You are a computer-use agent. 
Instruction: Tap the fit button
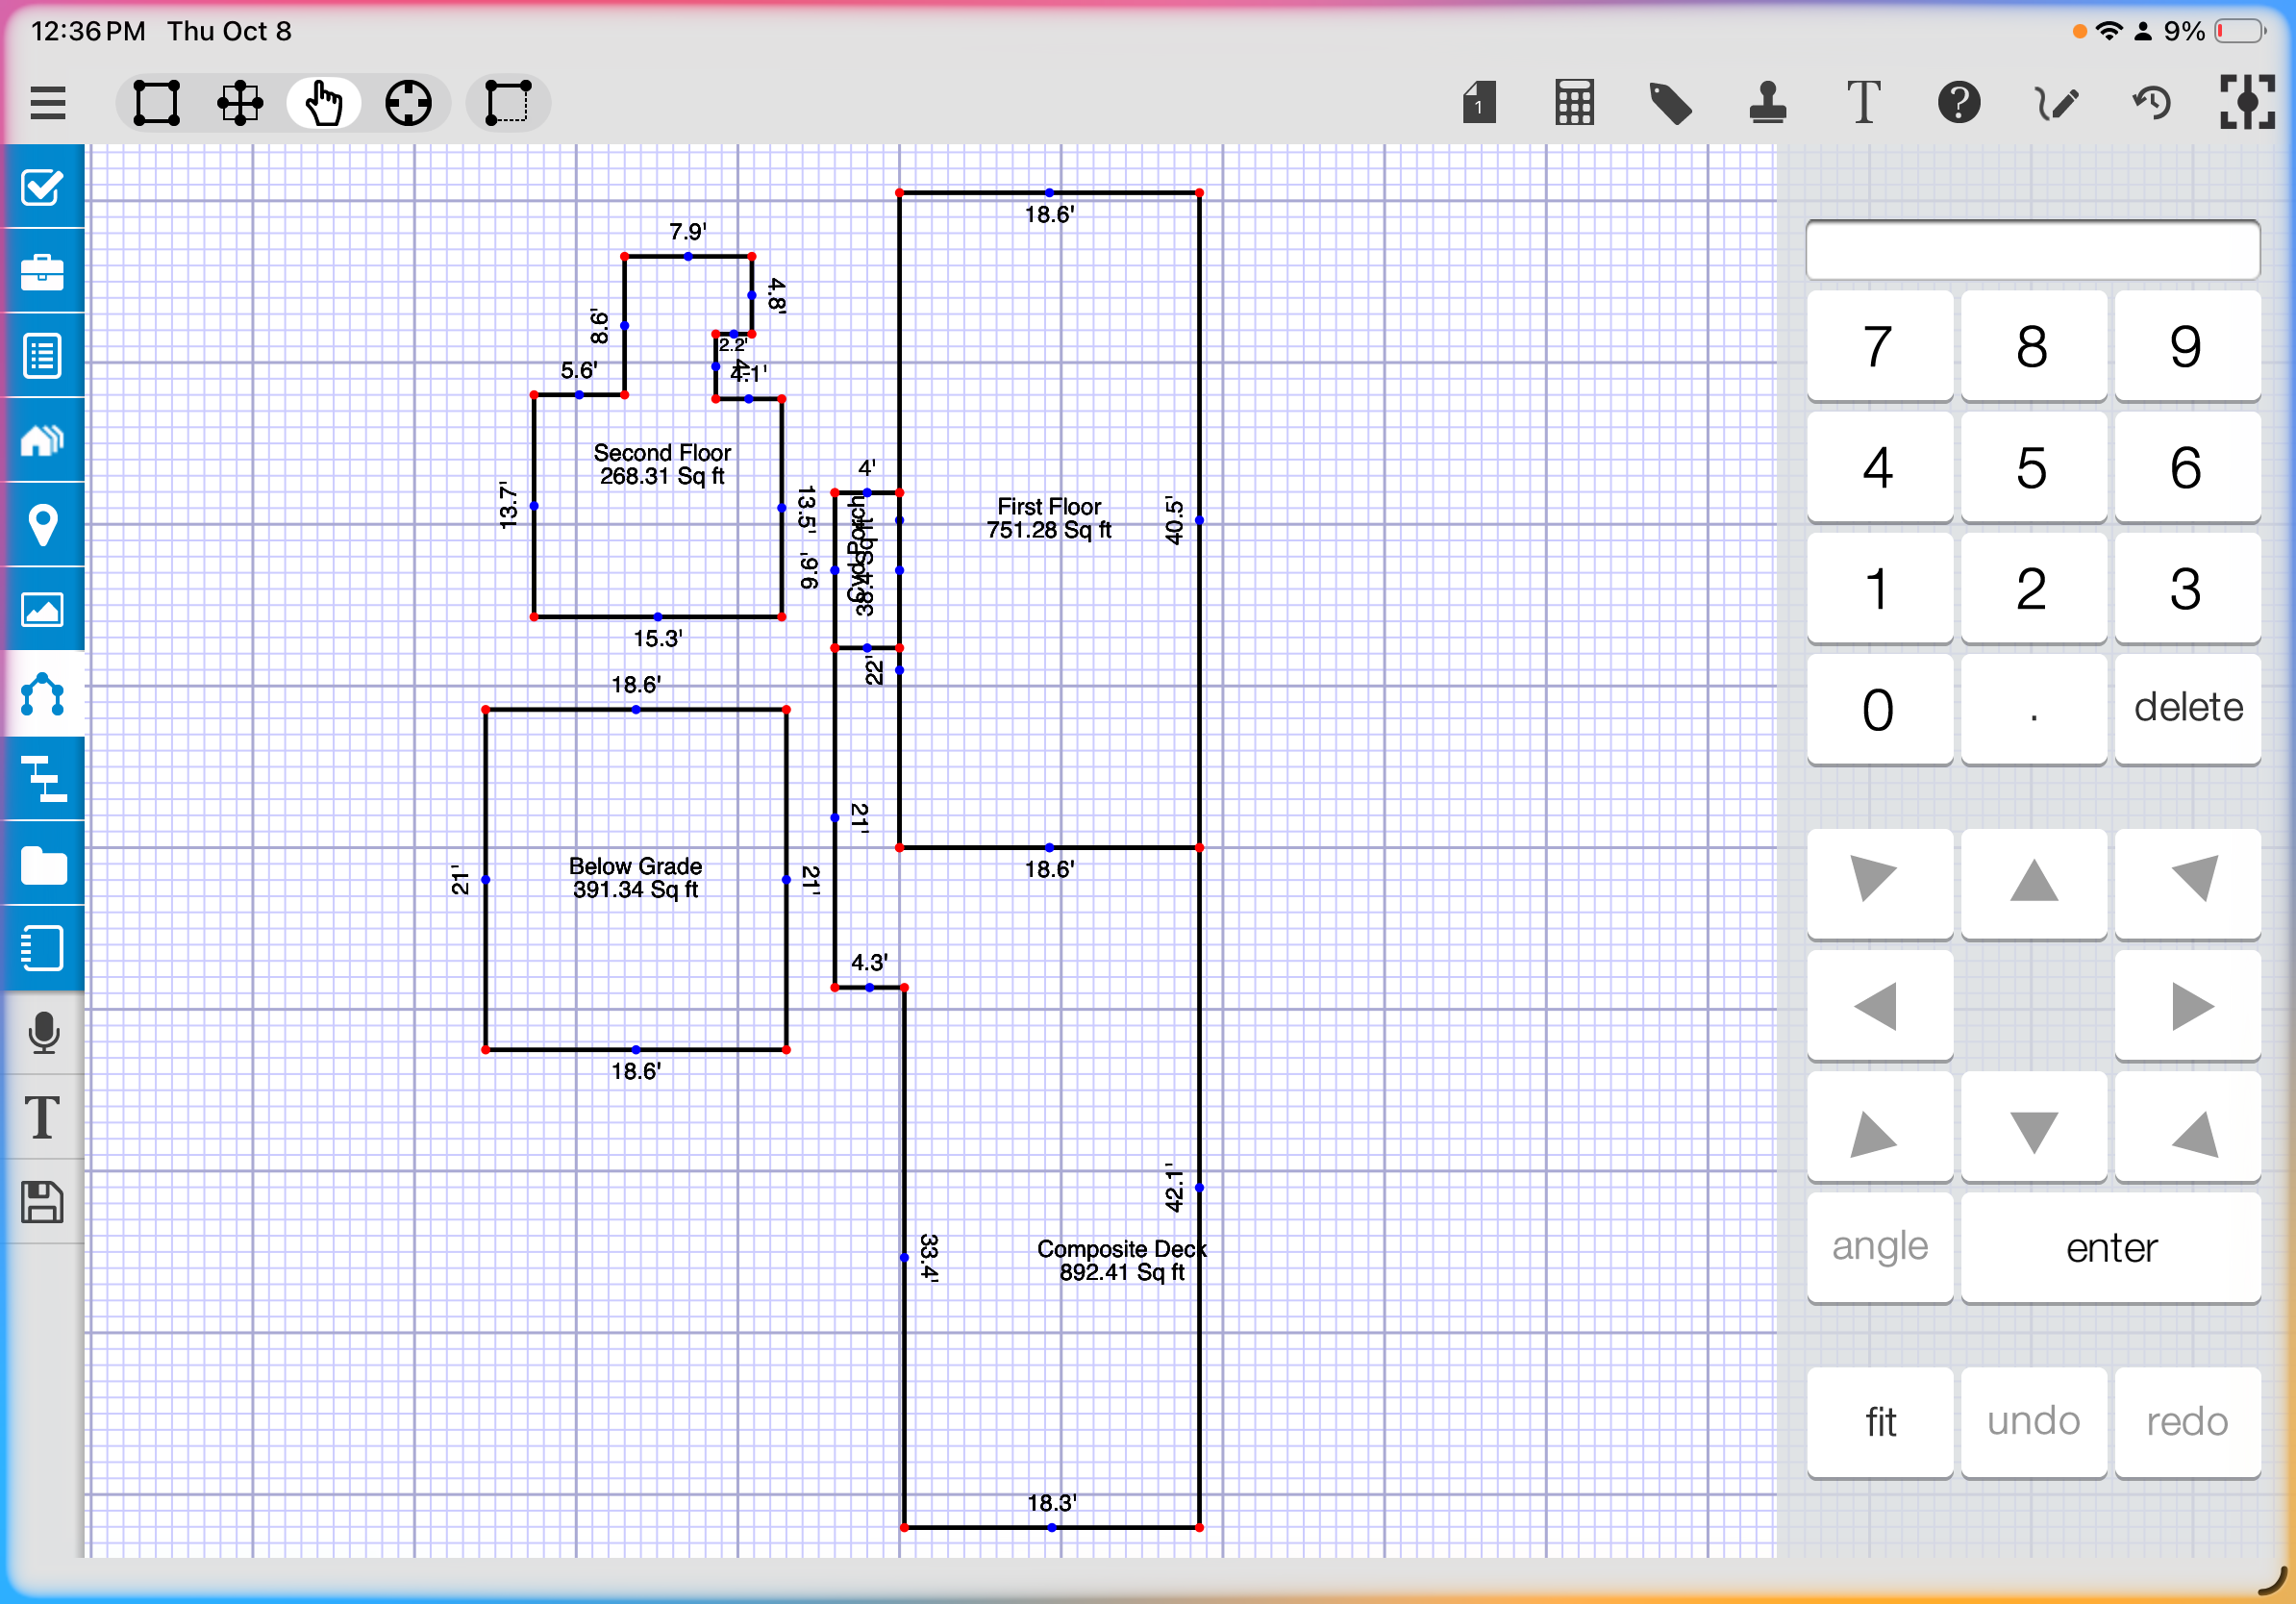click(1879, 1421)
